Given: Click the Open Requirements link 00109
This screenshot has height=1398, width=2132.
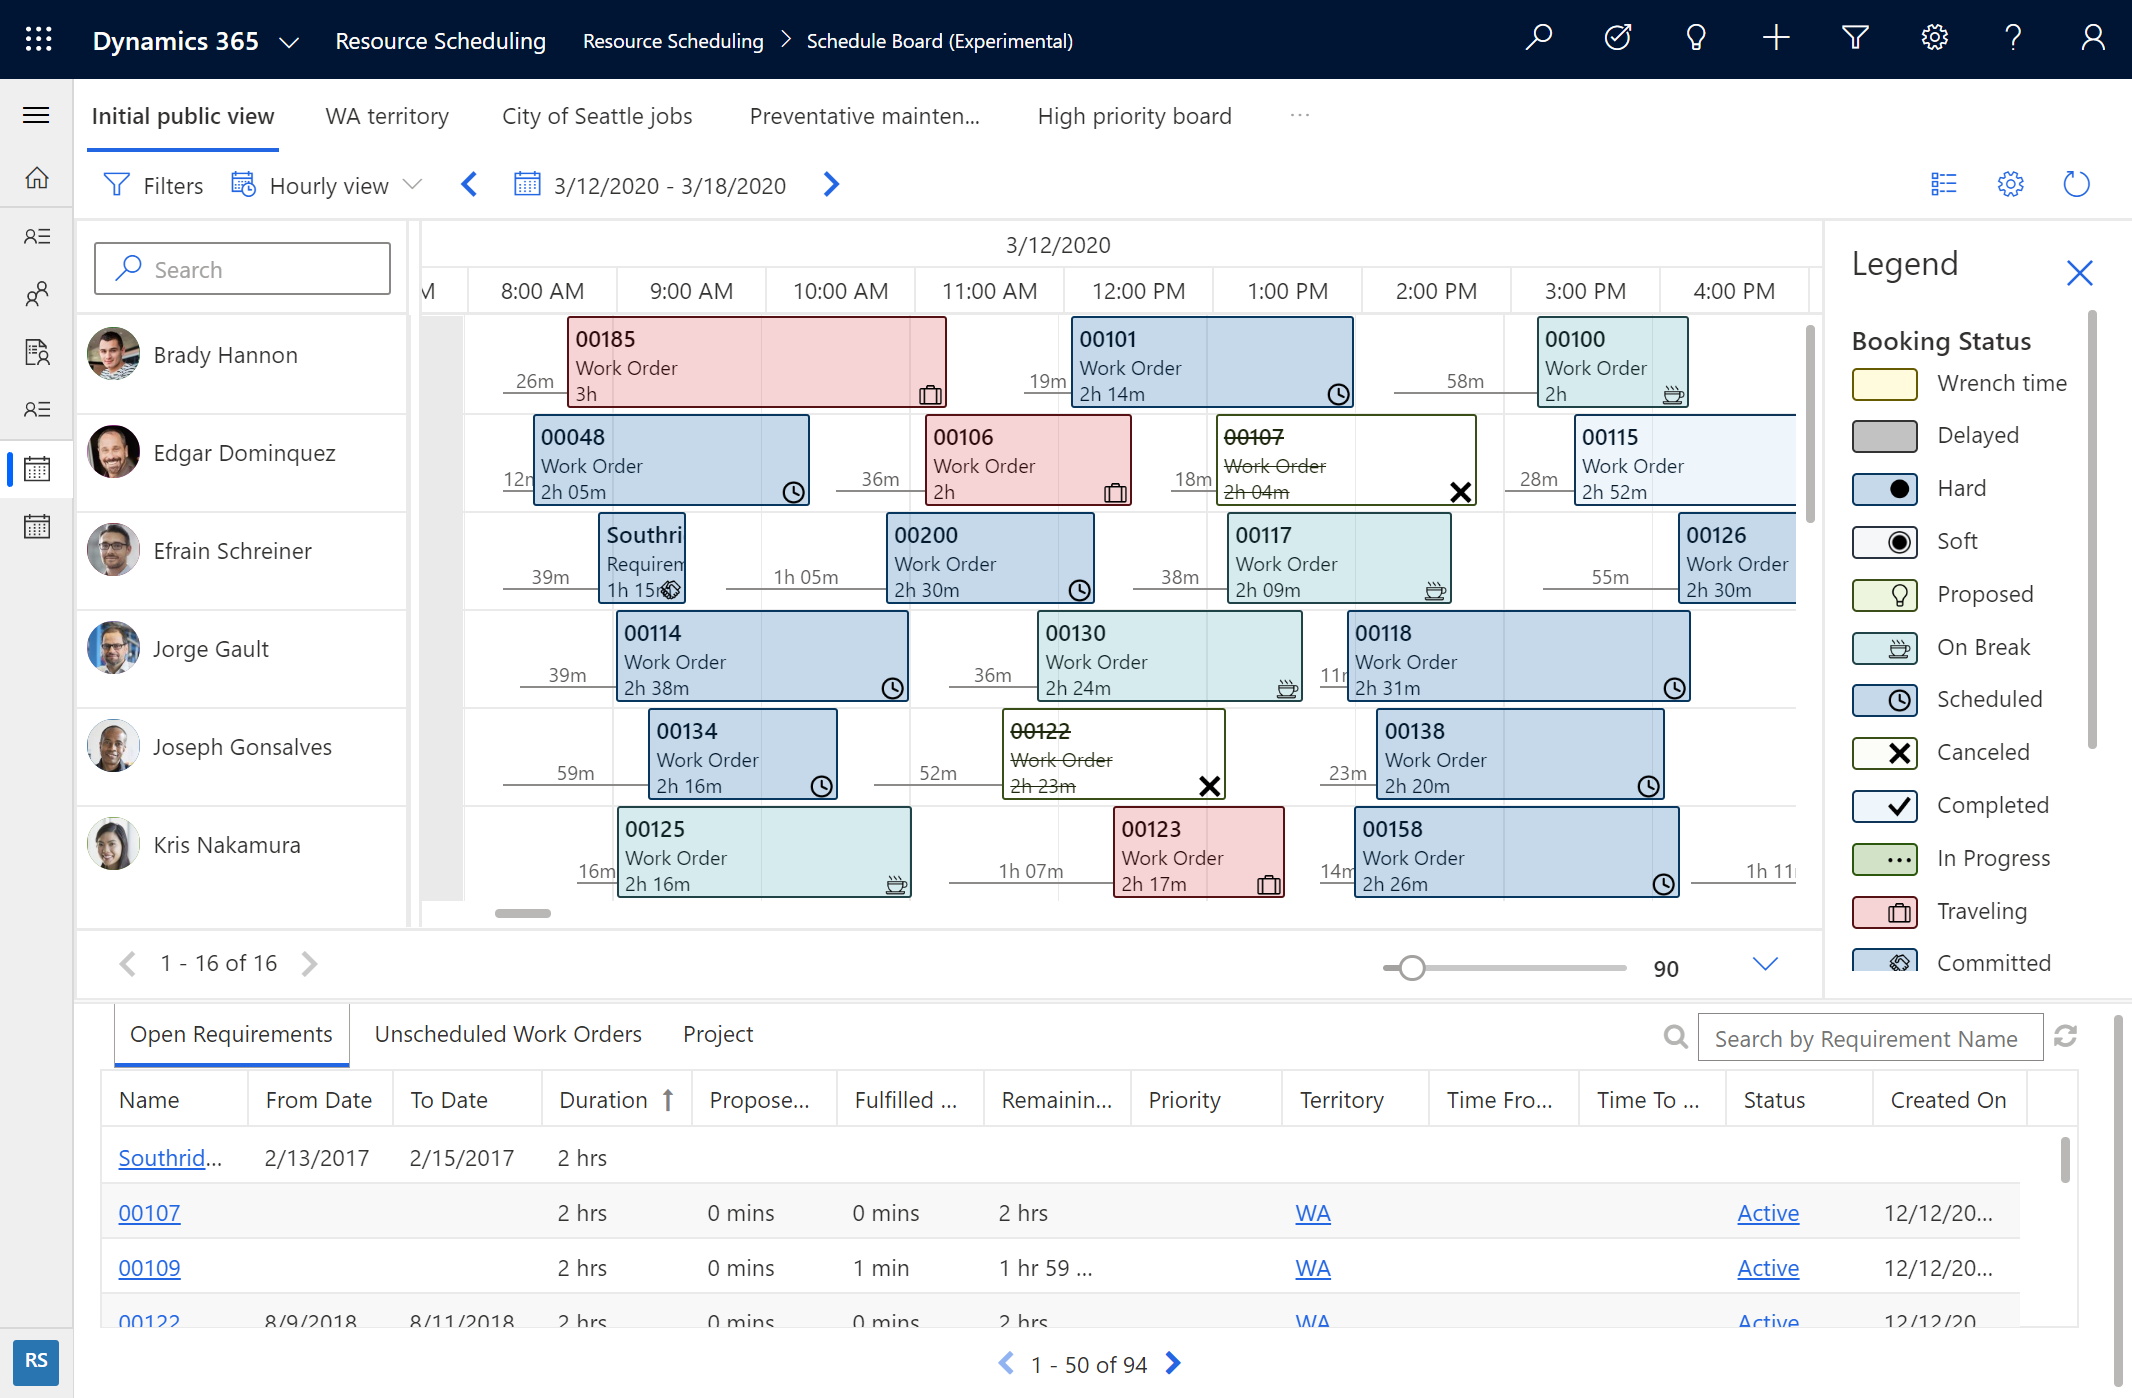Looking at the screenshot, I should [148, 1267].
